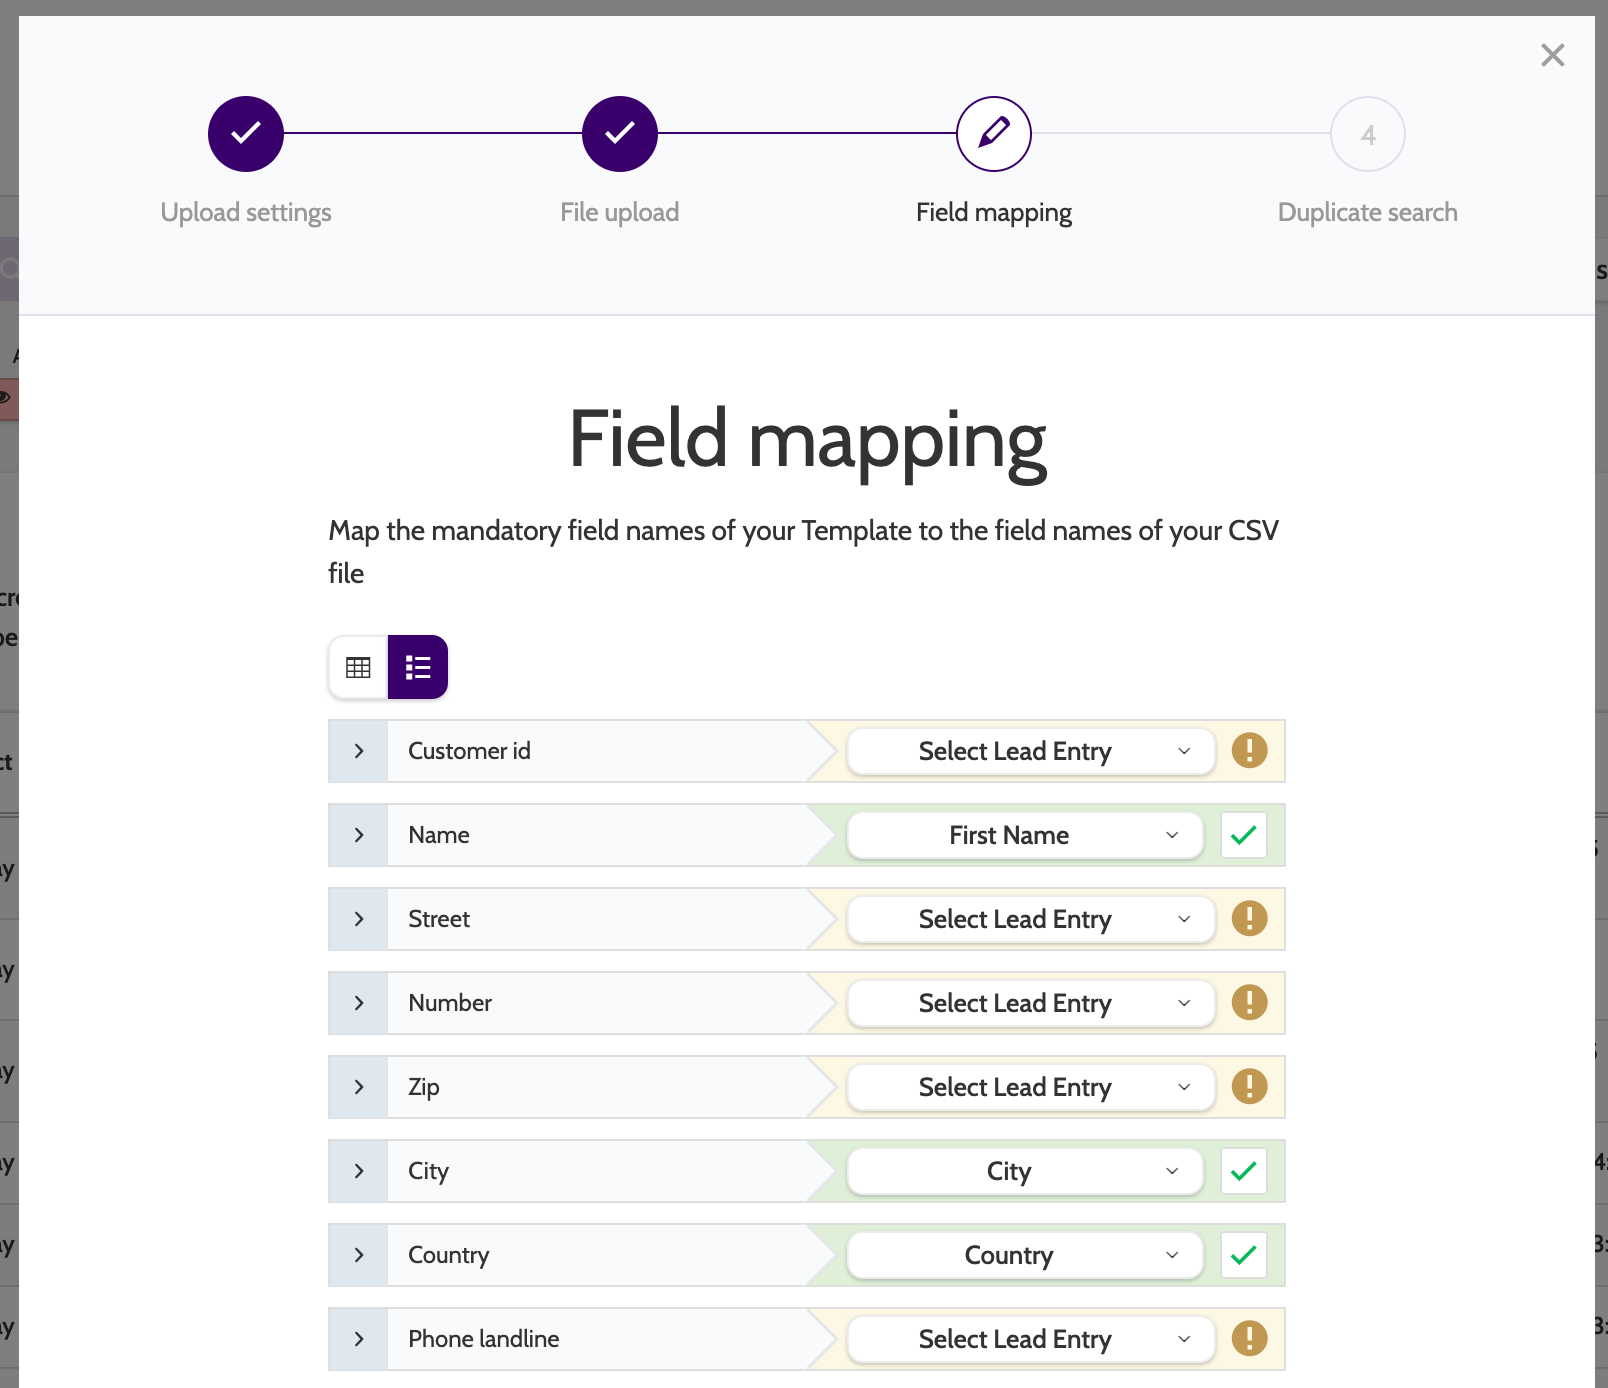Click the Phone landline field label
This screenshot has height=1388, width=1608.
(x=483, y=1339)
